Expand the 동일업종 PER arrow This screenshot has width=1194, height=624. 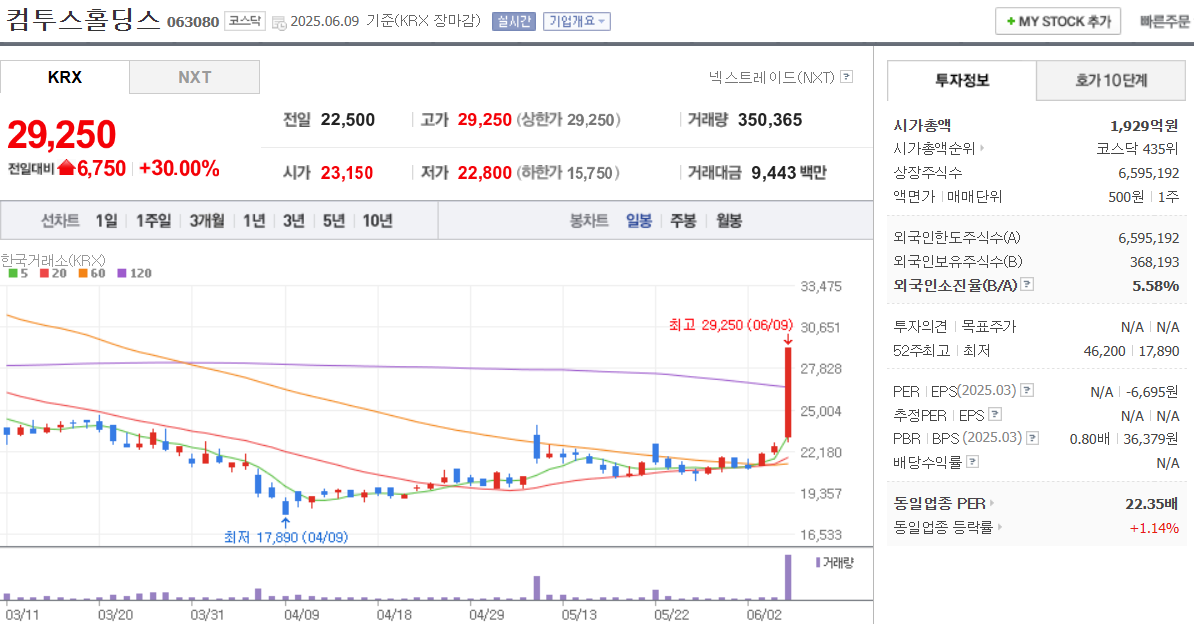point(991,504)
